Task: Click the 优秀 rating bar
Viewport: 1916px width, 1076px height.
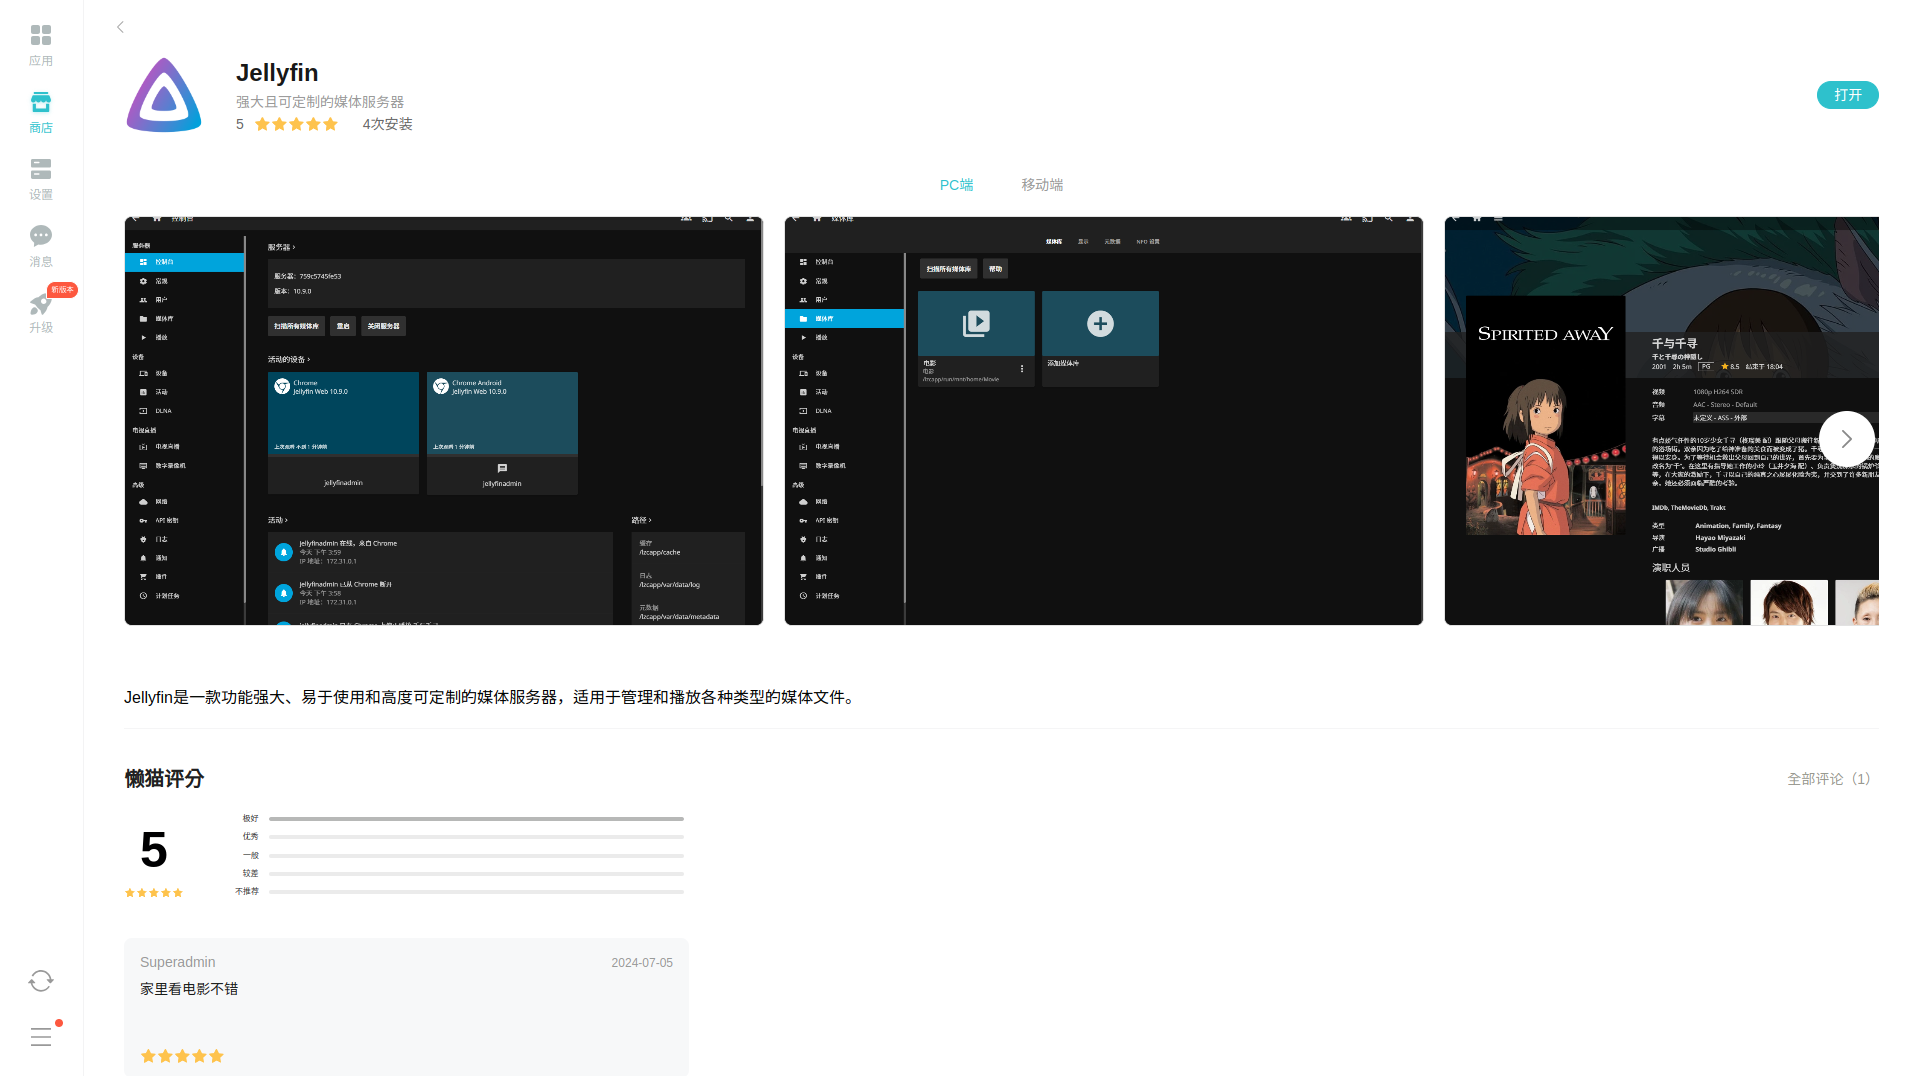Action: pyautogui.click(x=476, y=837)
